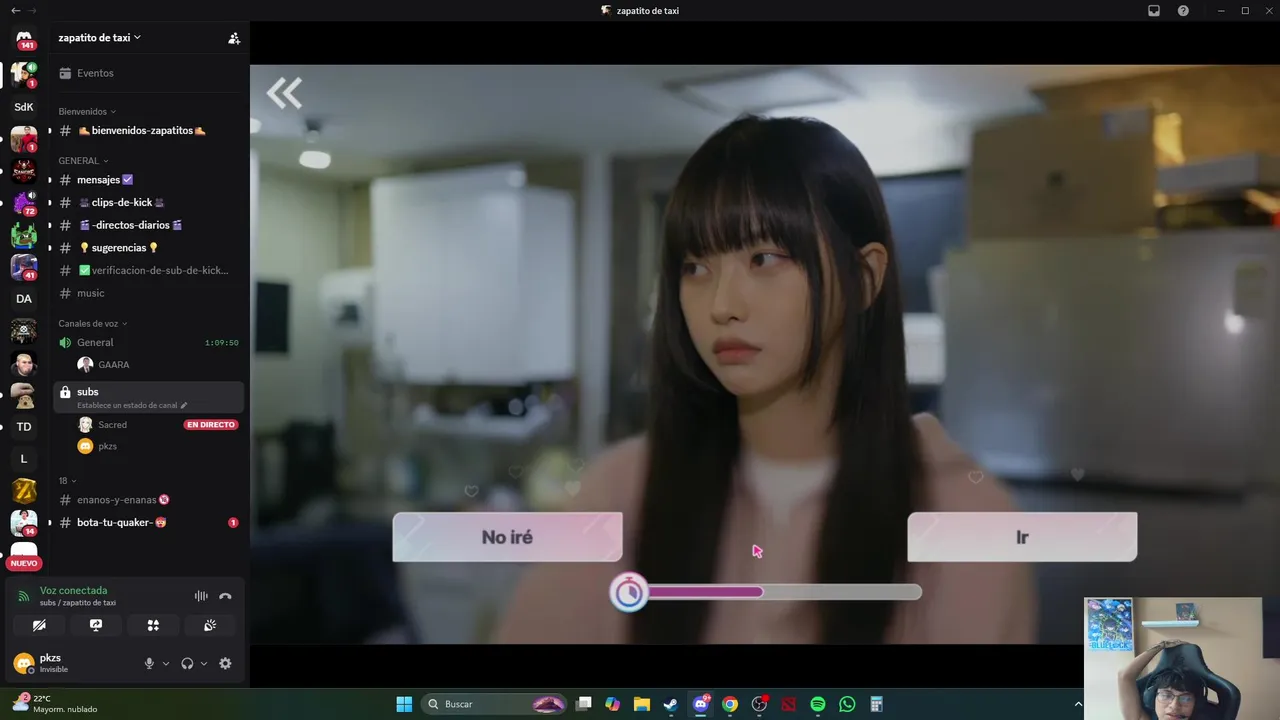The image size is (1280, 720).
Task: Open the Discord help question mark icon
Action: [x=1183, y=10]
